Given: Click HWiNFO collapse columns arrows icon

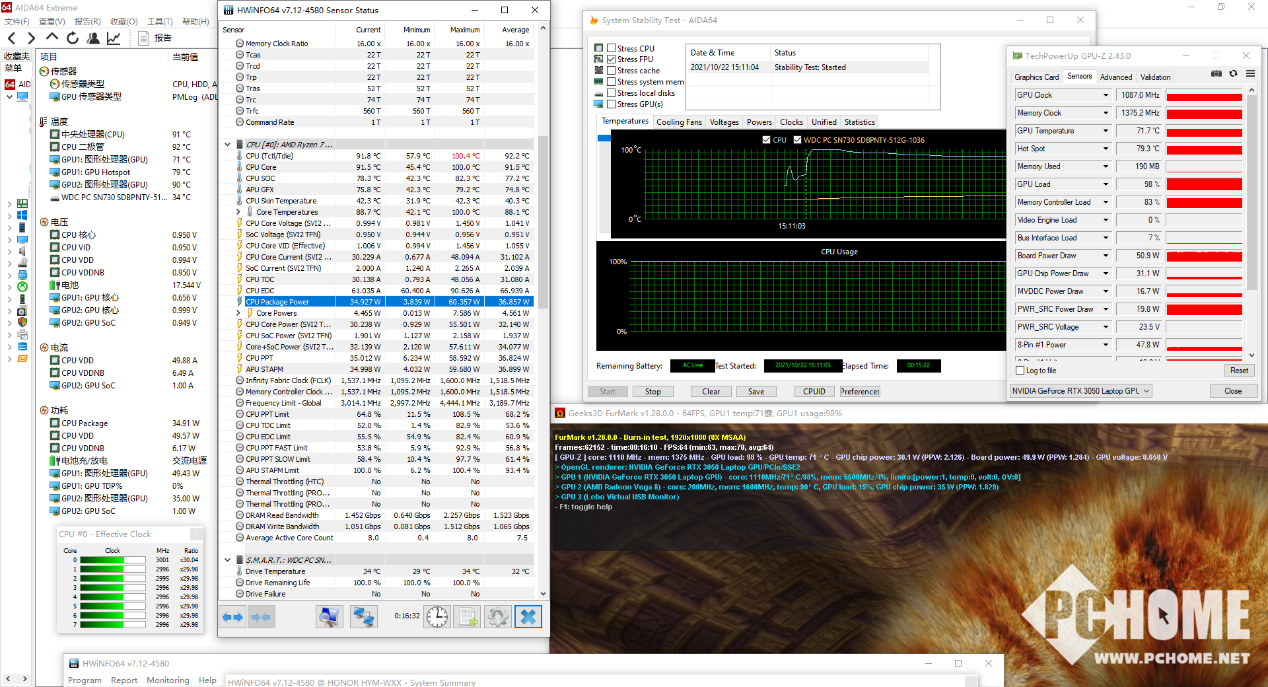Looking at the screenshot, I should 261,617.
